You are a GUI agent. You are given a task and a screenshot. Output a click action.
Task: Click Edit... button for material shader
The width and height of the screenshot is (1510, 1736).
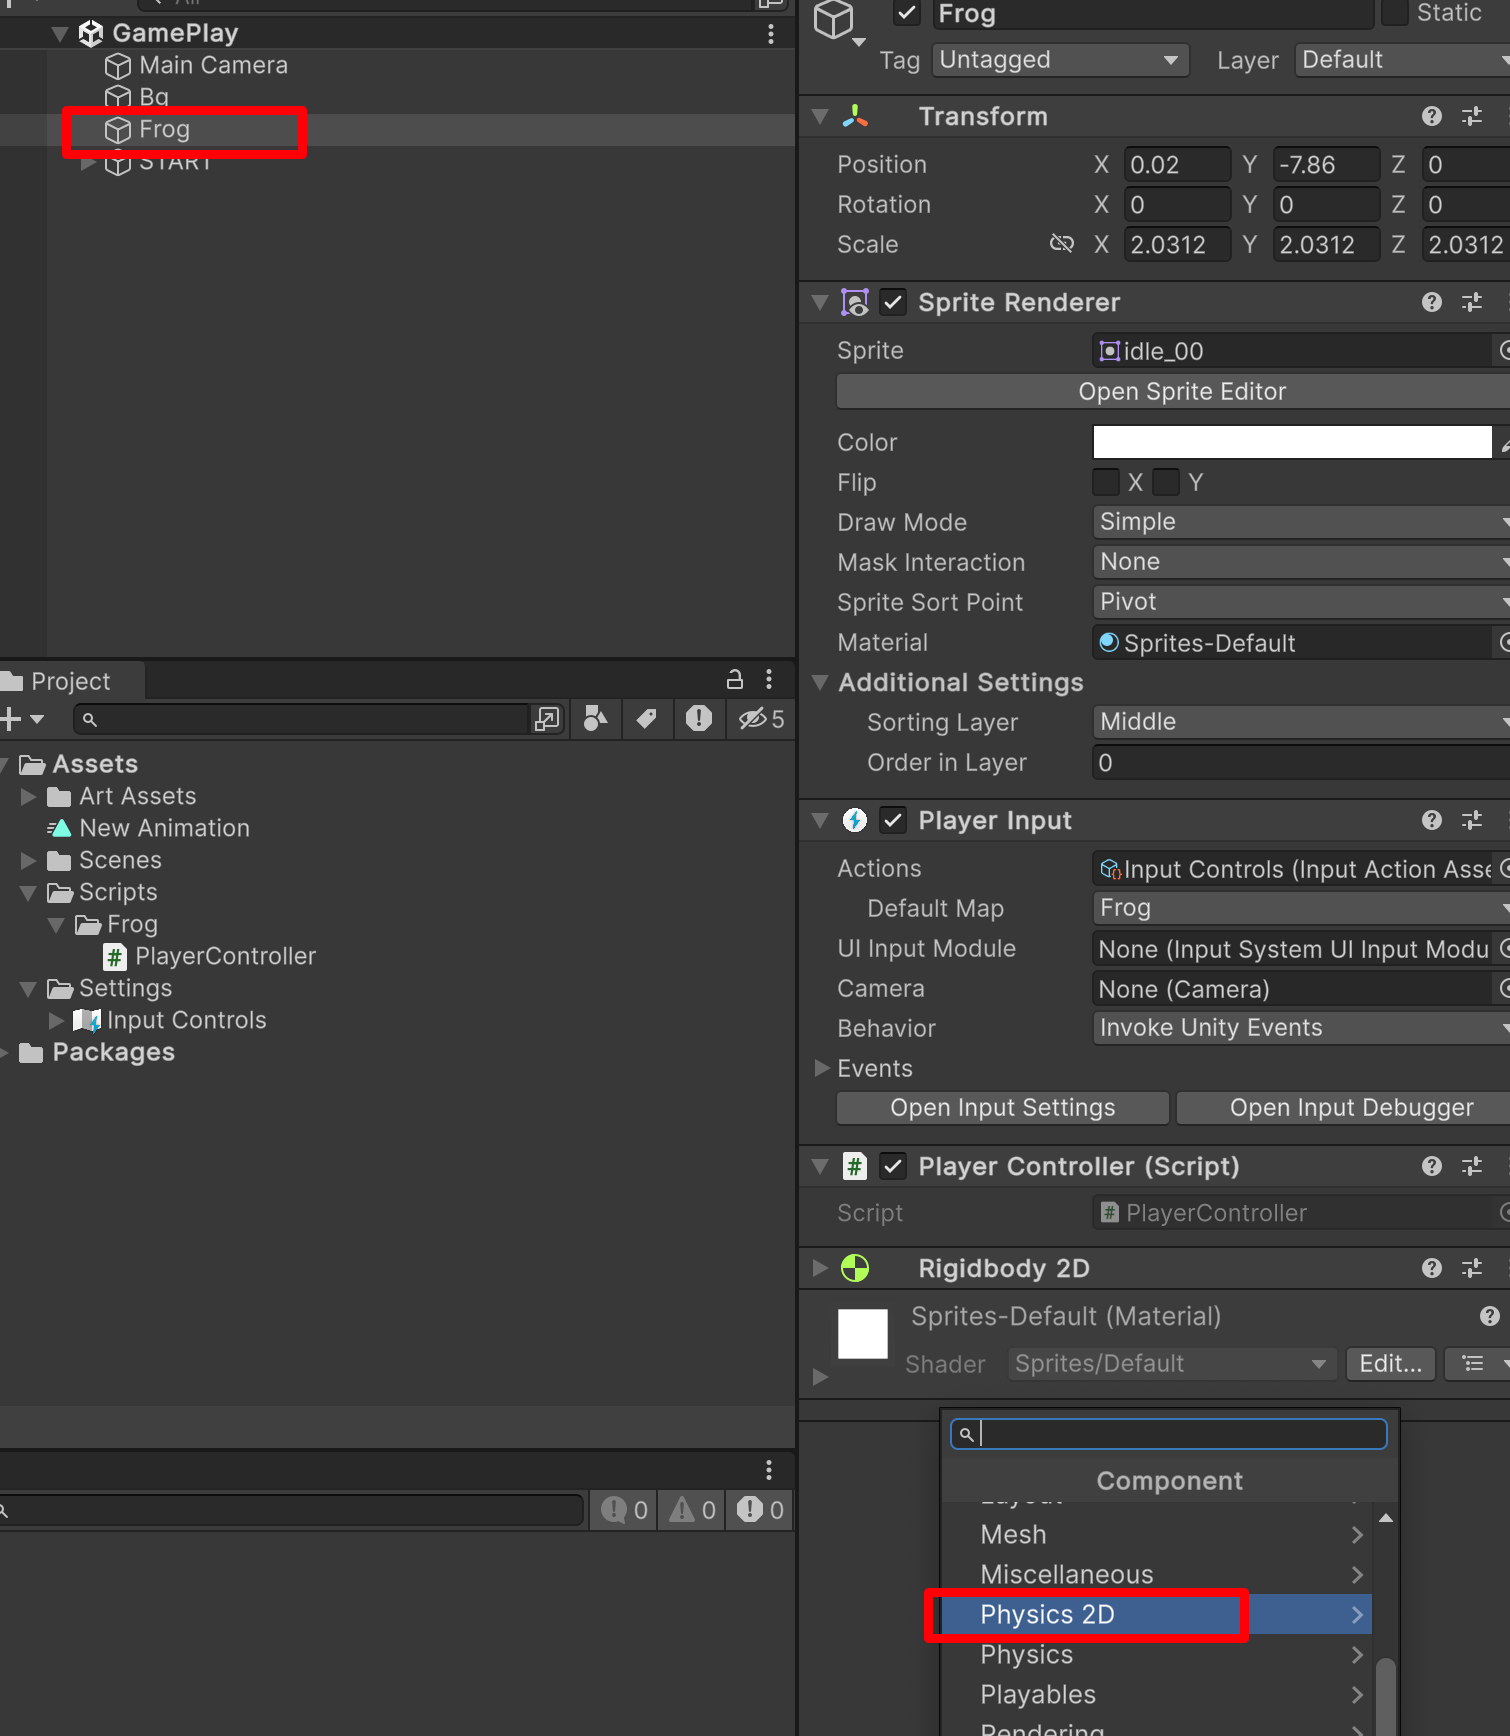point(1391,1364)
